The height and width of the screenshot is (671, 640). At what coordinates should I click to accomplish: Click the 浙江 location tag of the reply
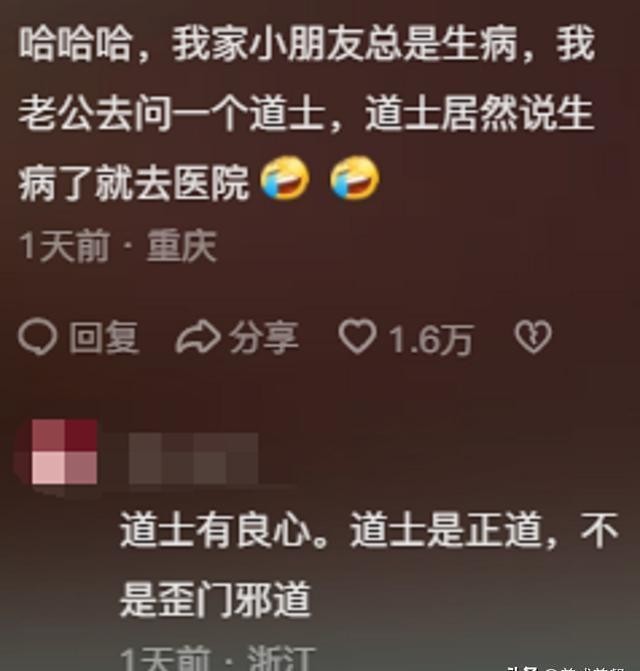[x=282, y=659]
